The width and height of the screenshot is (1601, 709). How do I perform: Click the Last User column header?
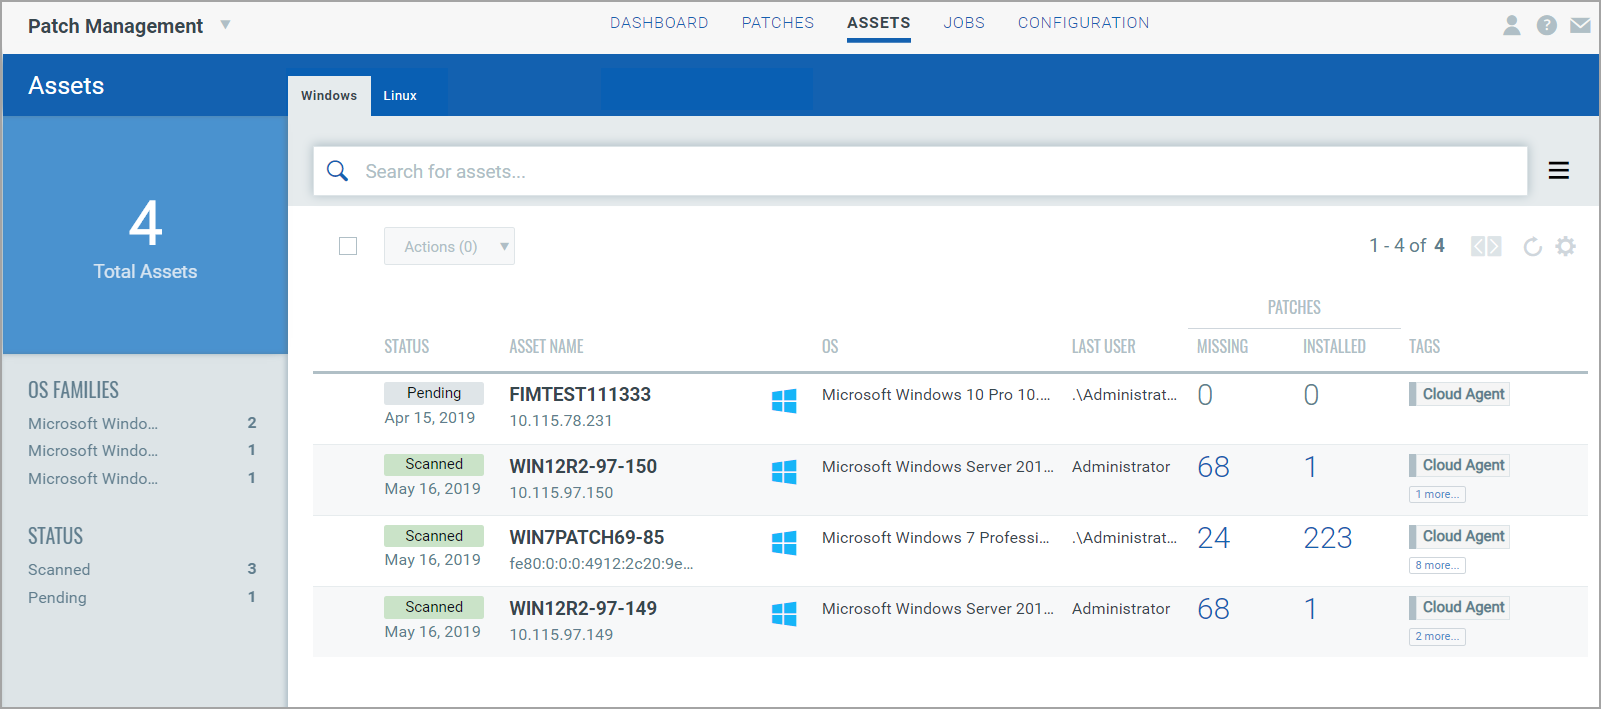click(x=1104, y=346)
